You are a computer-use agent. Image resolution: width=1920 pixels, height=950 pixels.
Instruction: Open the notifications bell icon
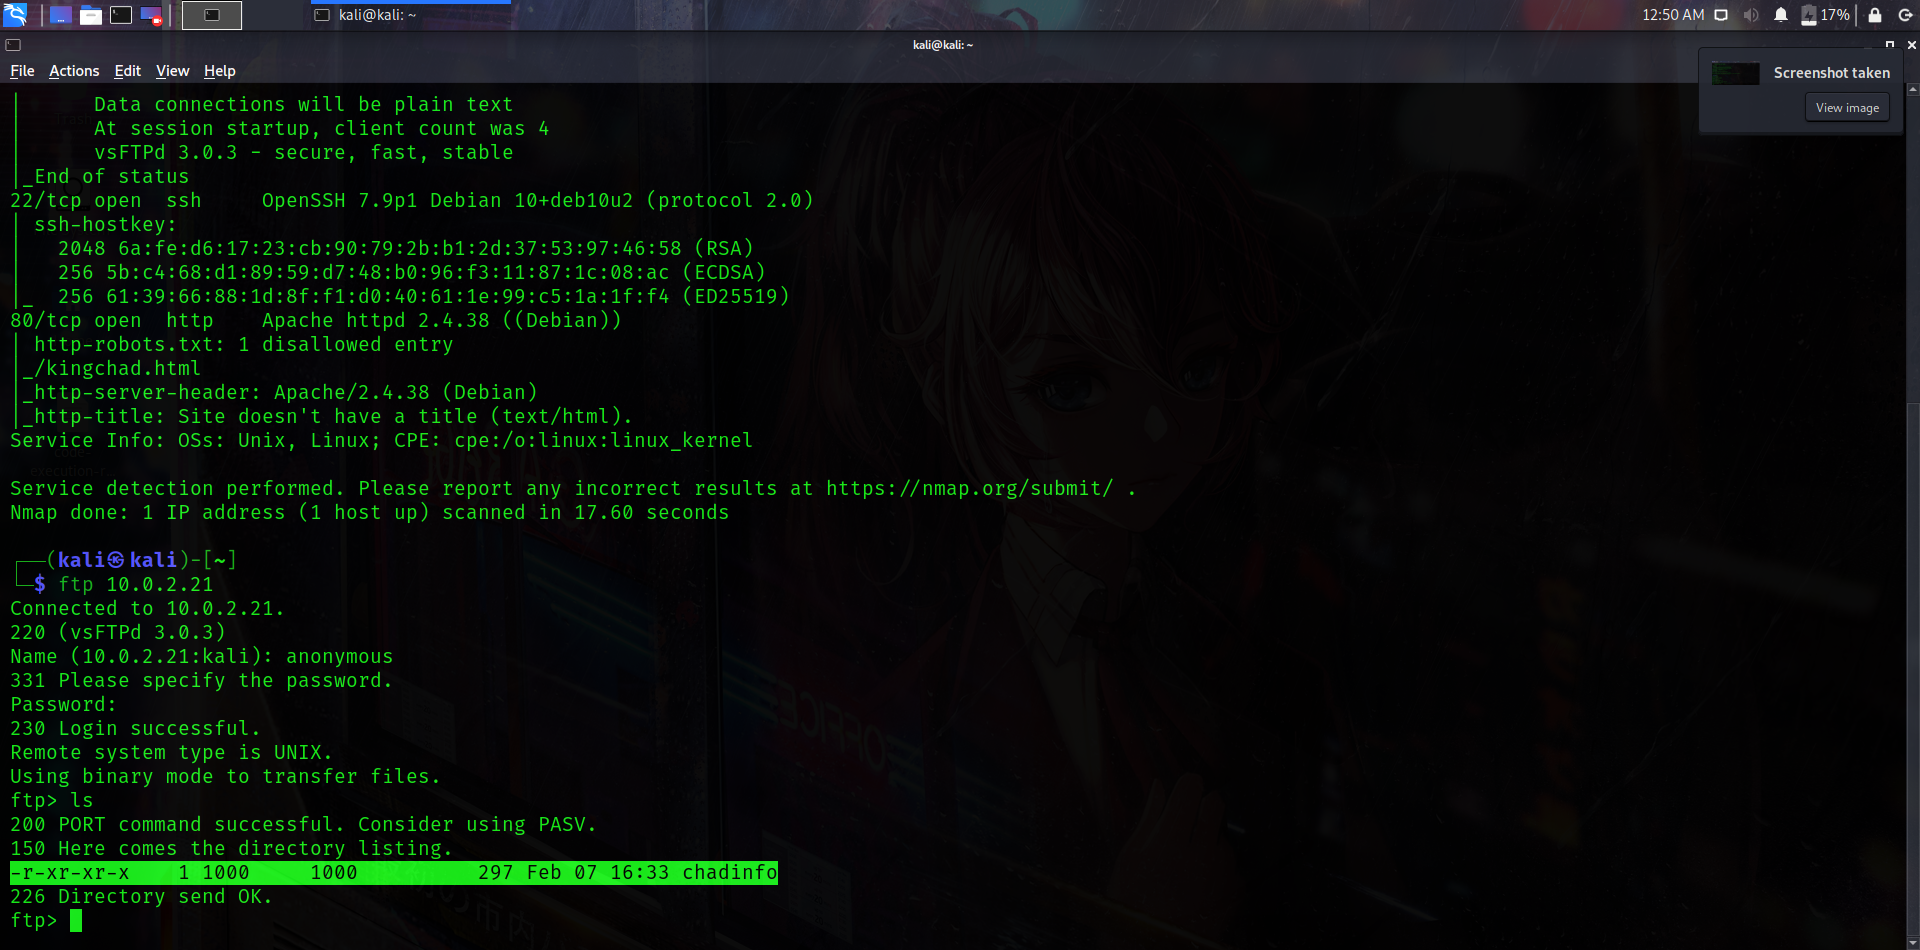point(1781,15)
